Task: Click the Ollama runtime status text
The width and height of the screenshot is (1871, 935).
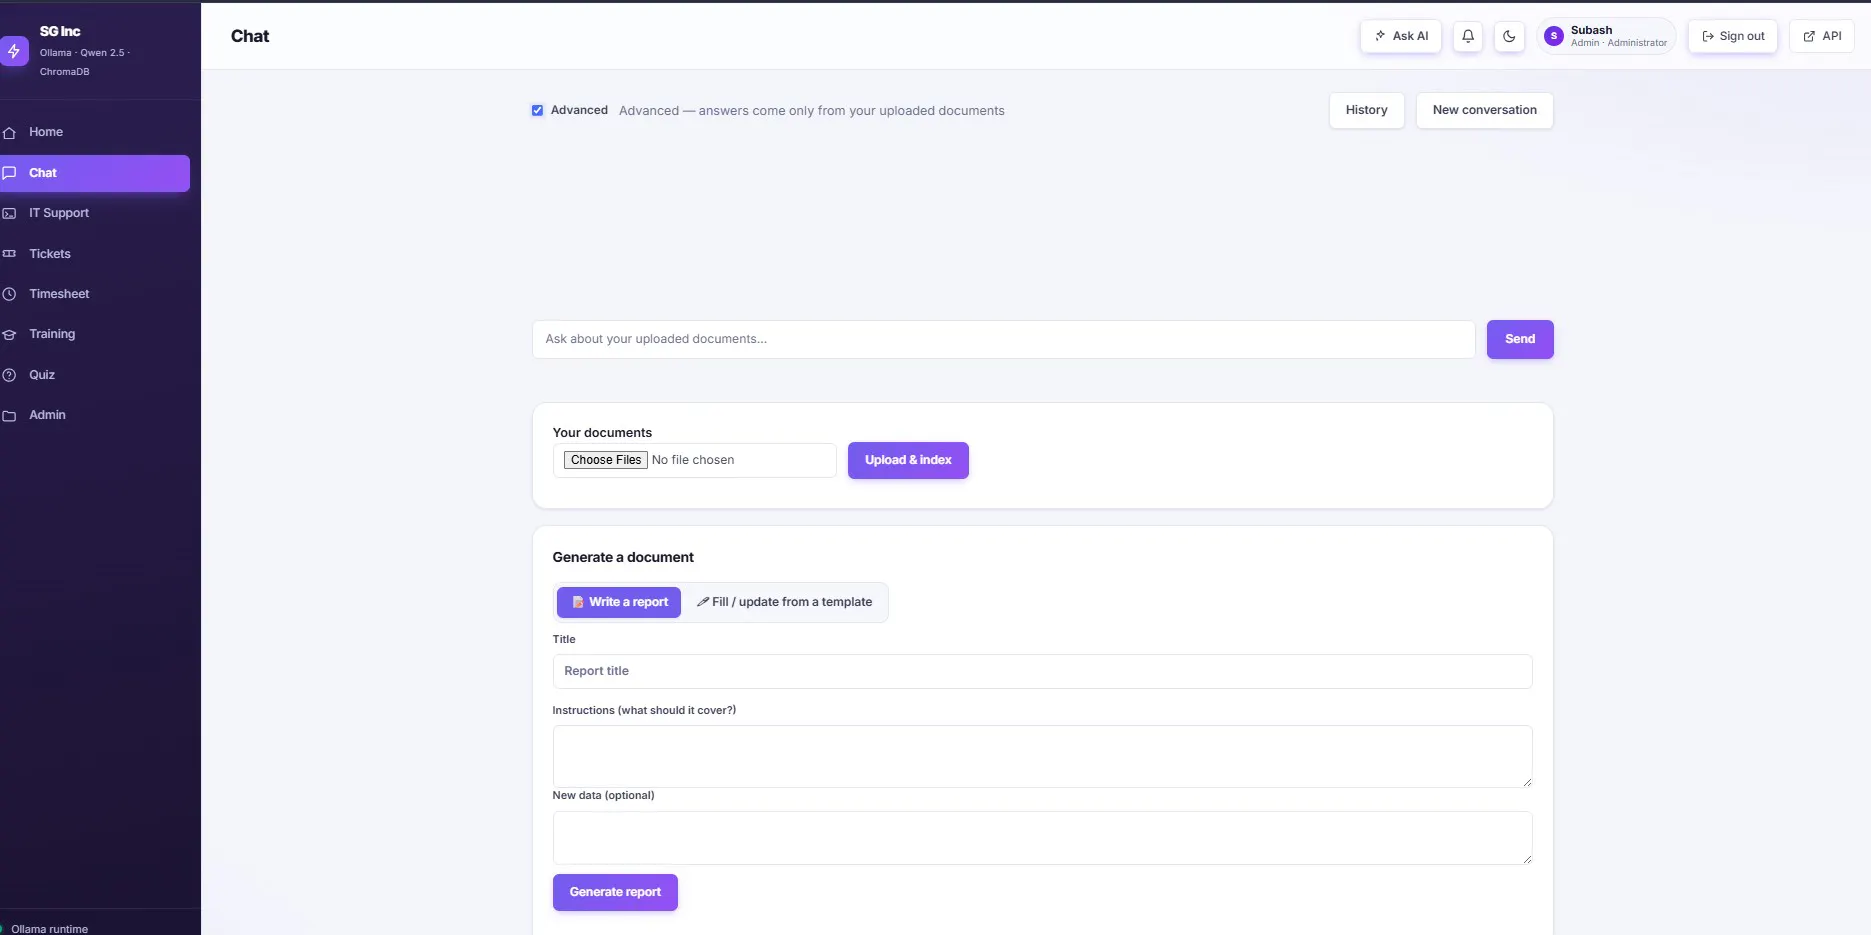Action: pos(49,929)
